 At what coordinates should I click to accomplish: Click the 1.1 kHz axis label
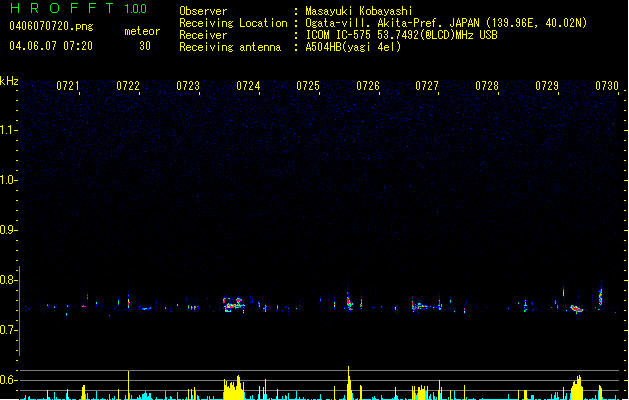point(8,130)
